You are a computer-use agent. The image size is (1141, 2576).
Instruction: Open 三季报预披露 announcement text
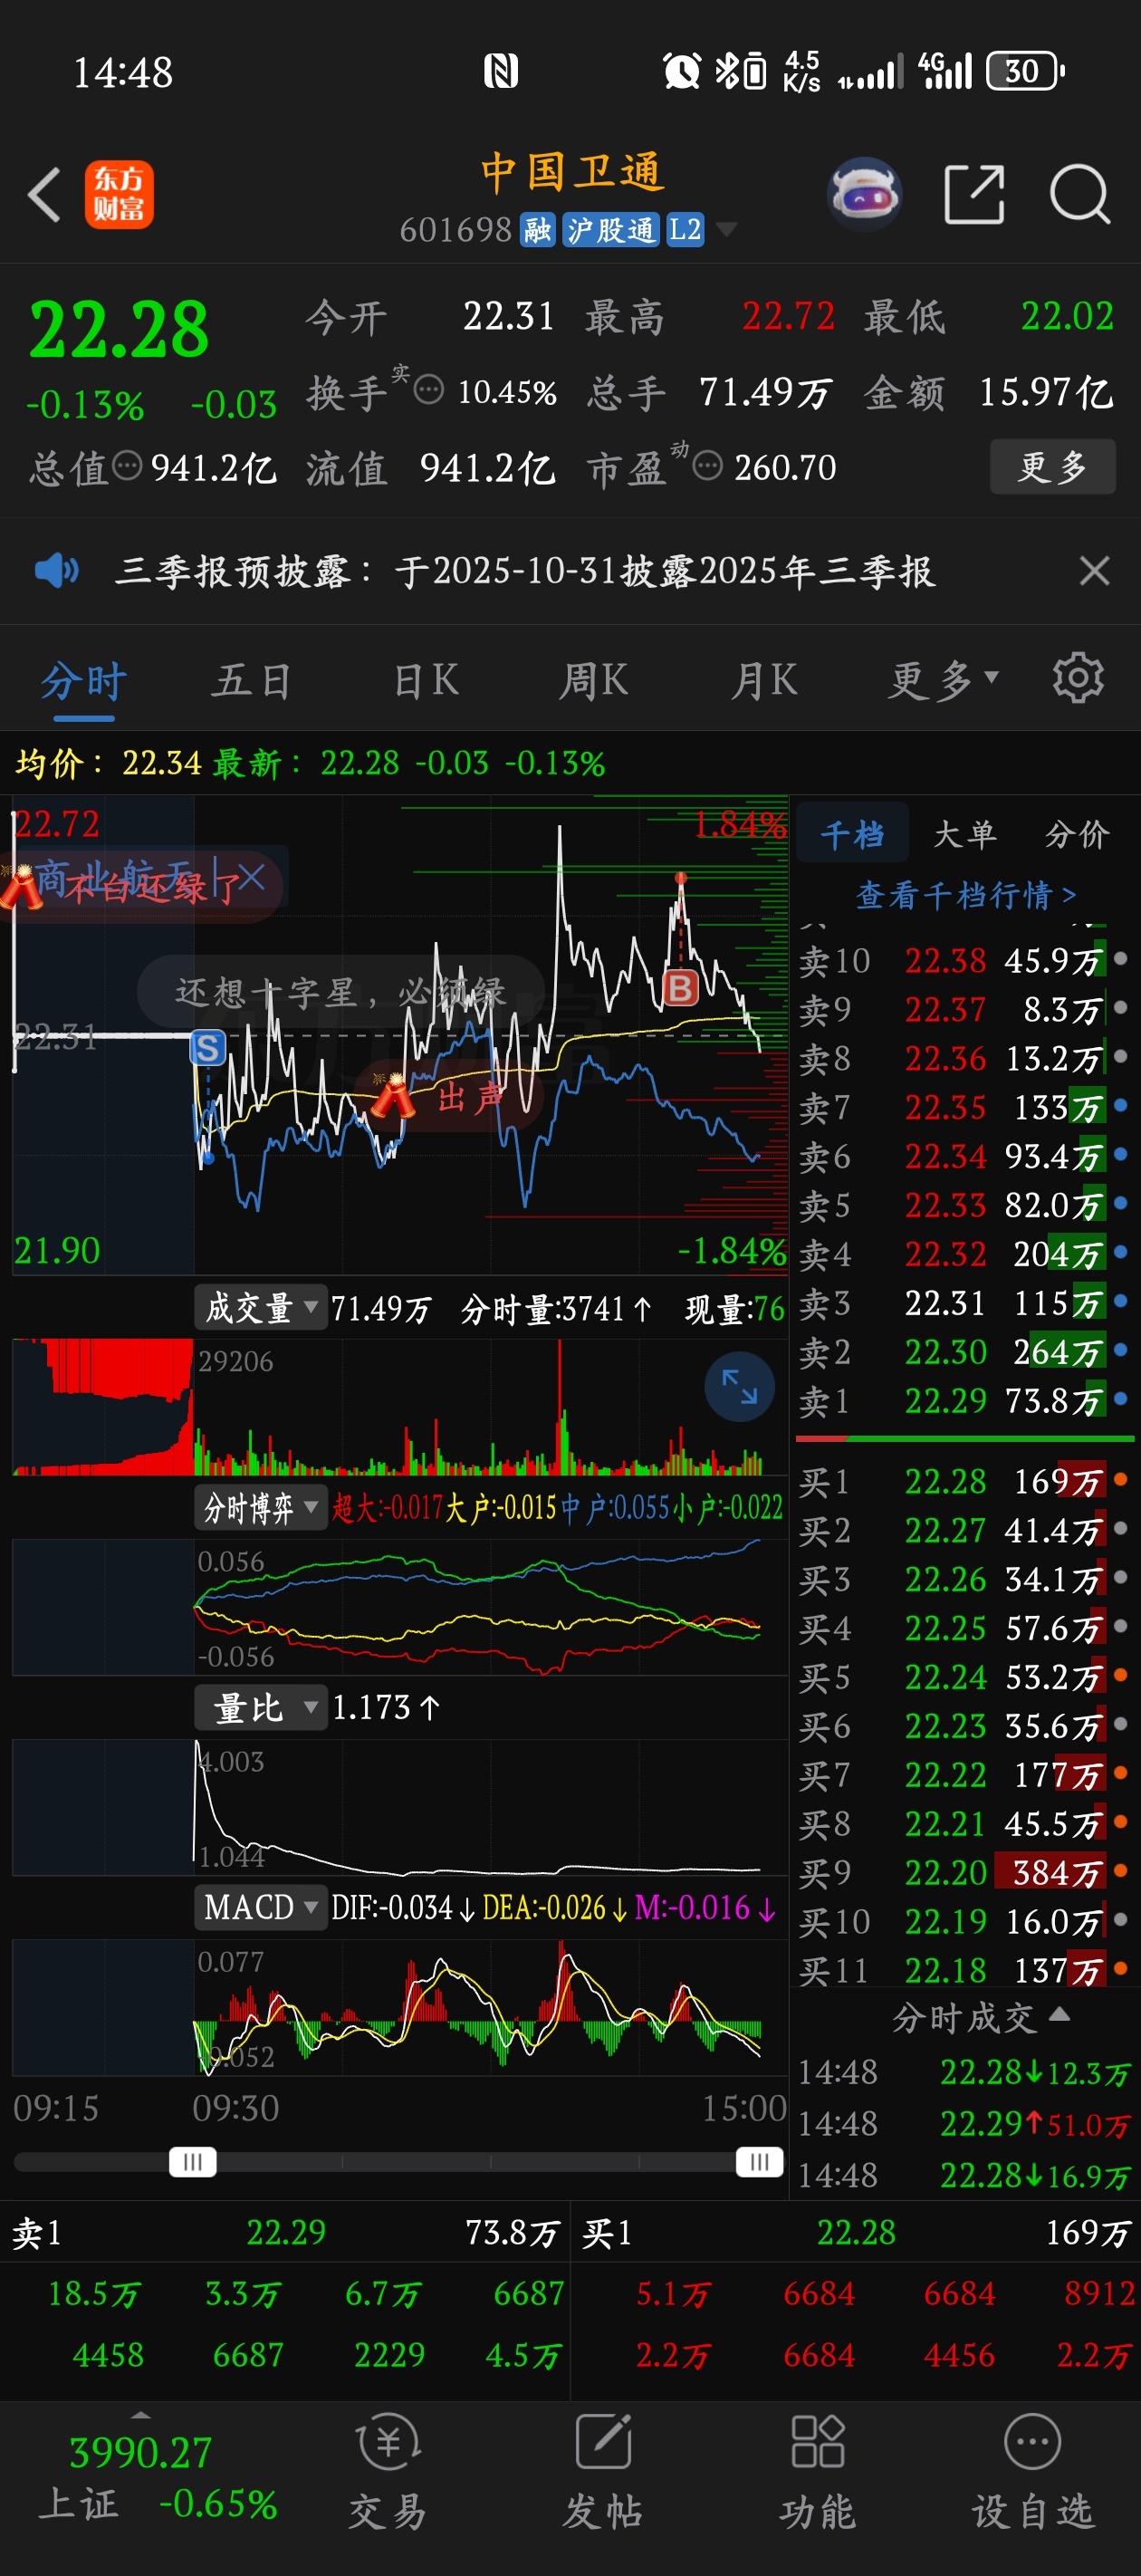pyautogui.click(x=525, y=571)
